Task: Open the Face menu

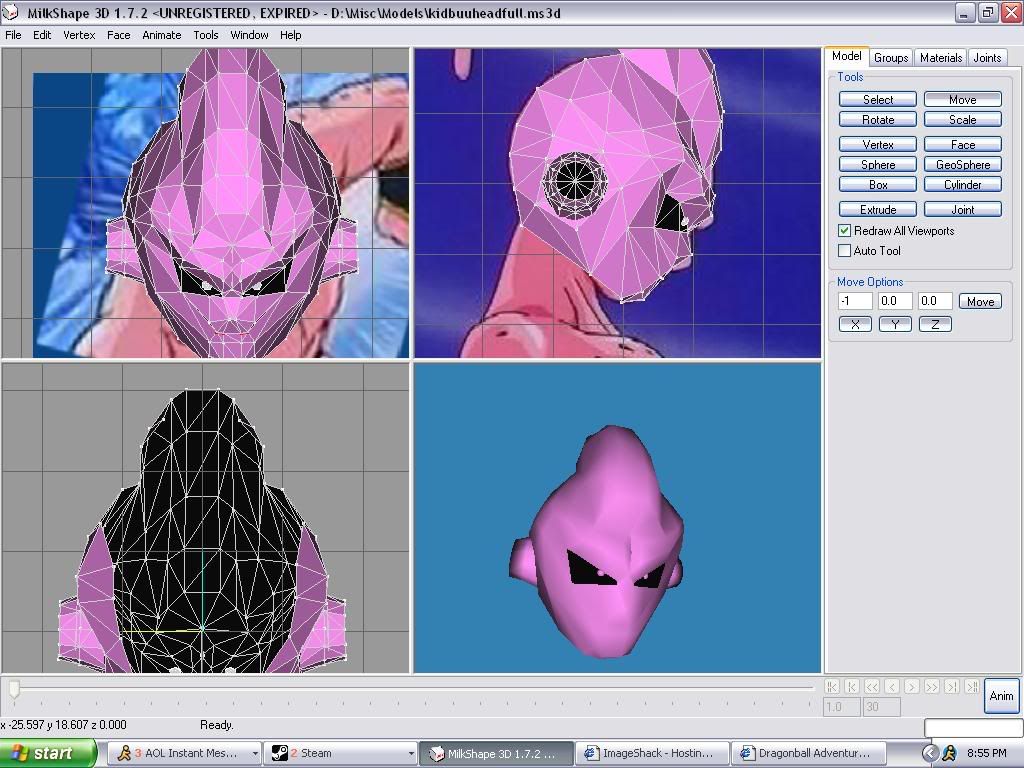Action: click(x=118, y=35)
